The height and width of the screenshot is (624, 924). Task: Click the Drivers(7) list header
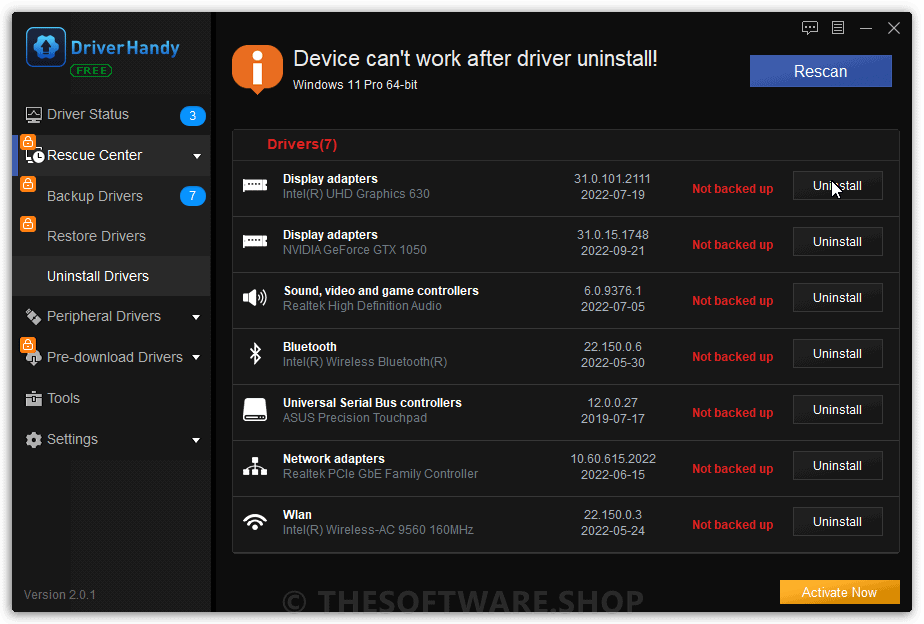point(302,144)
